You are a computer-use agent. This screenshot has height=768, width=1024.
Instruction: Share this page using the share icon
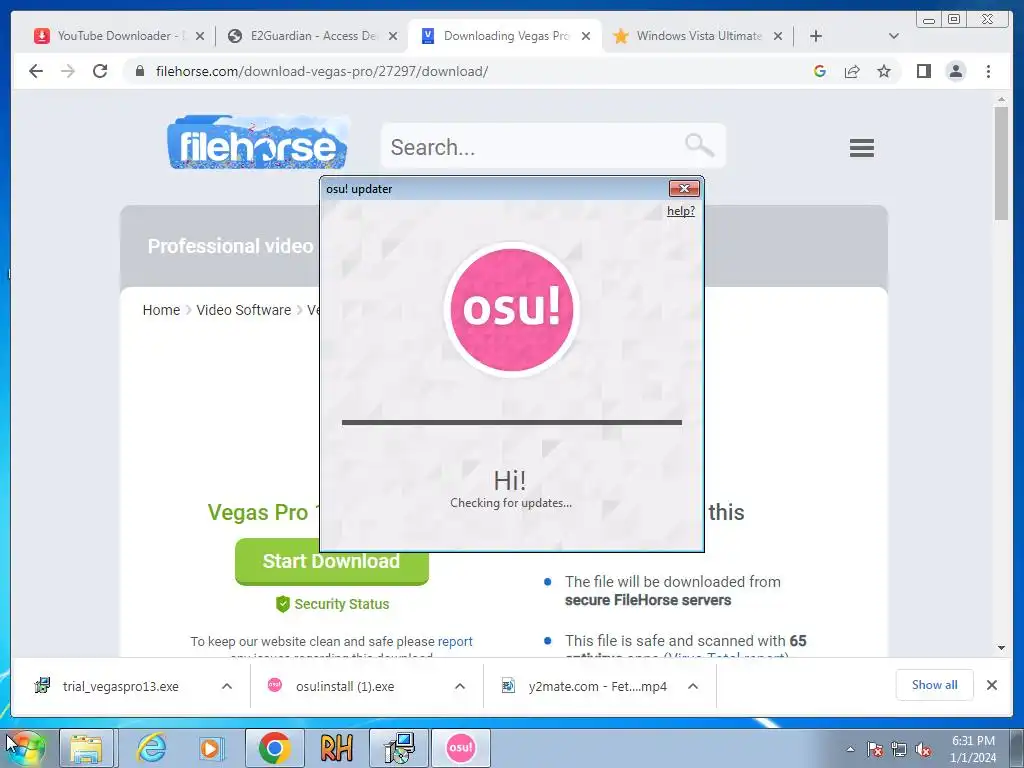pyautogui.click(x=852, y=71)
